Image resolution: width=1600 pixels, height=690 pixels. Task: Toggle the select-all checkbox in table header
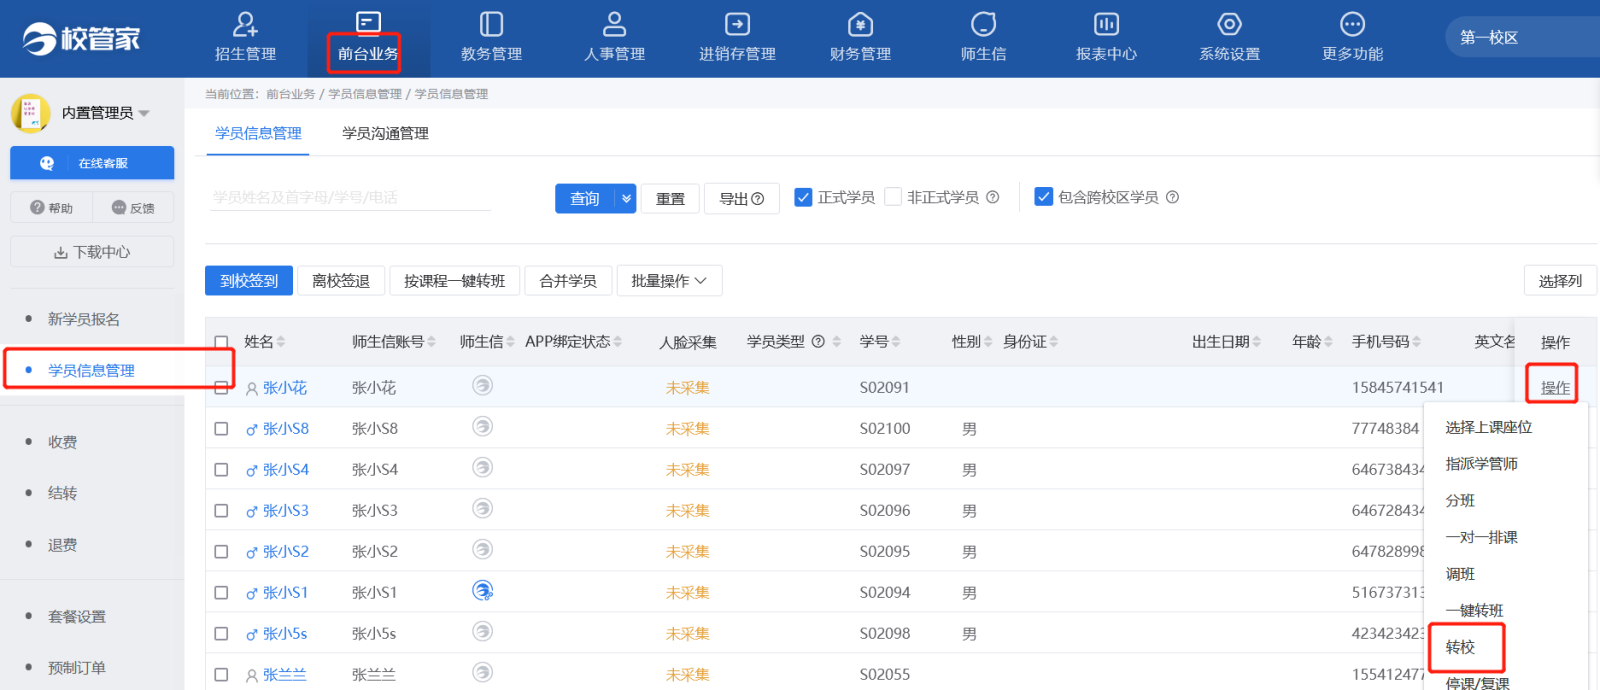click(x=222, y=342)
